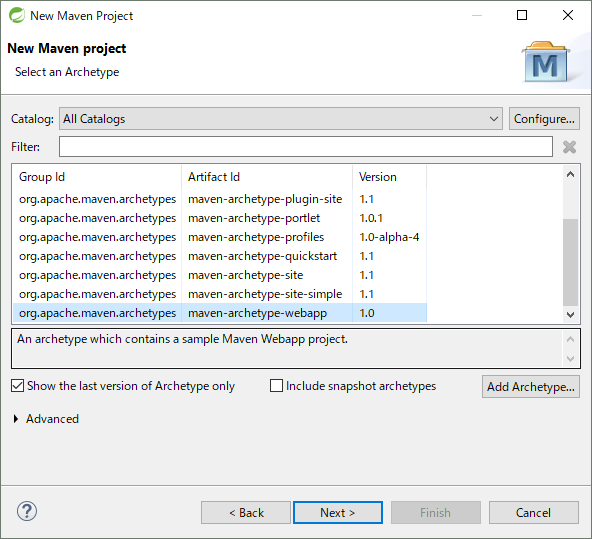Click into the Filter text field
592x539 pixels.
306,147
